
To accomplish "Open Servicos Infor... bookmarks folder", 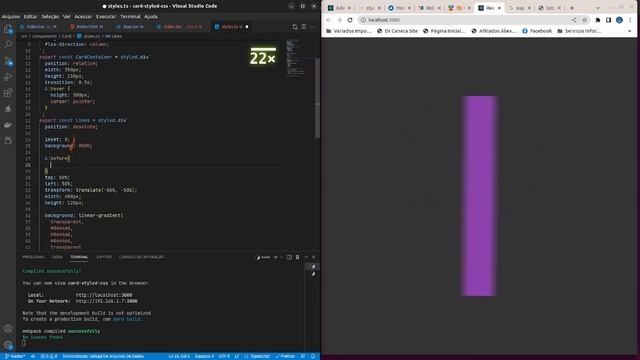I will (580, 31).
